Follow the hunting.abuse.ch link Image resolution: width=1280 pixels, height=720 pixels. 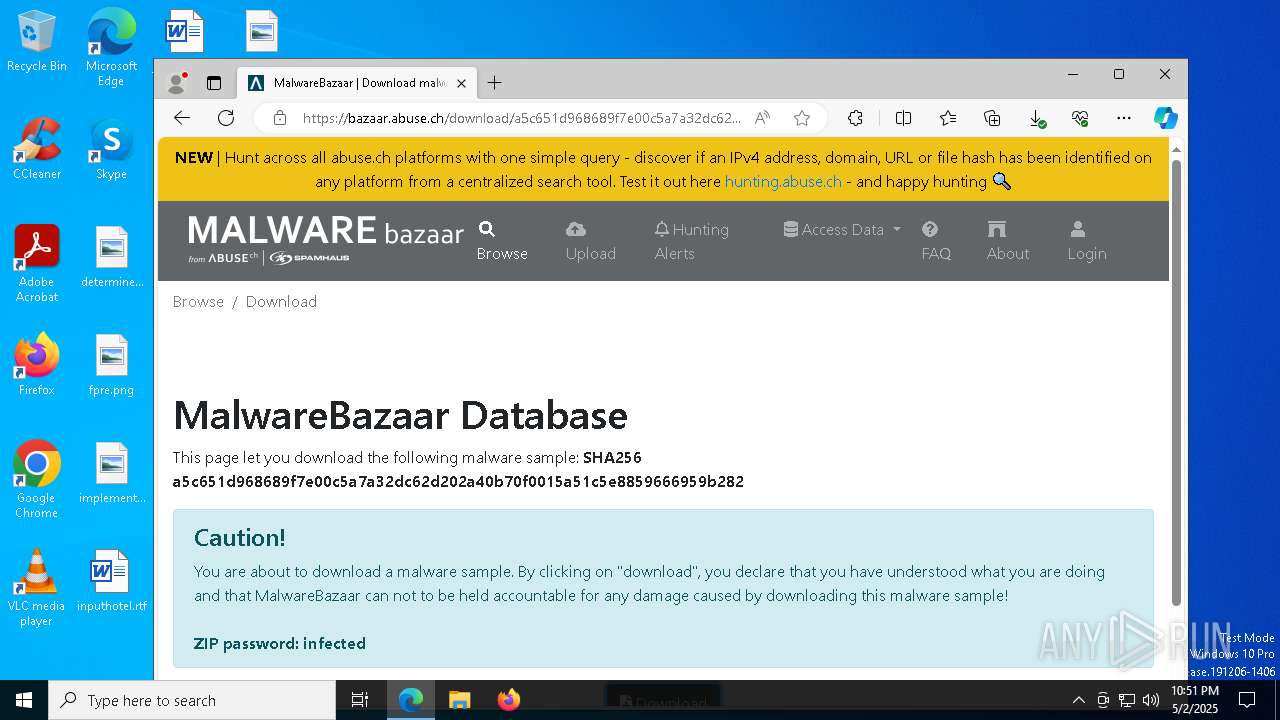783,181
